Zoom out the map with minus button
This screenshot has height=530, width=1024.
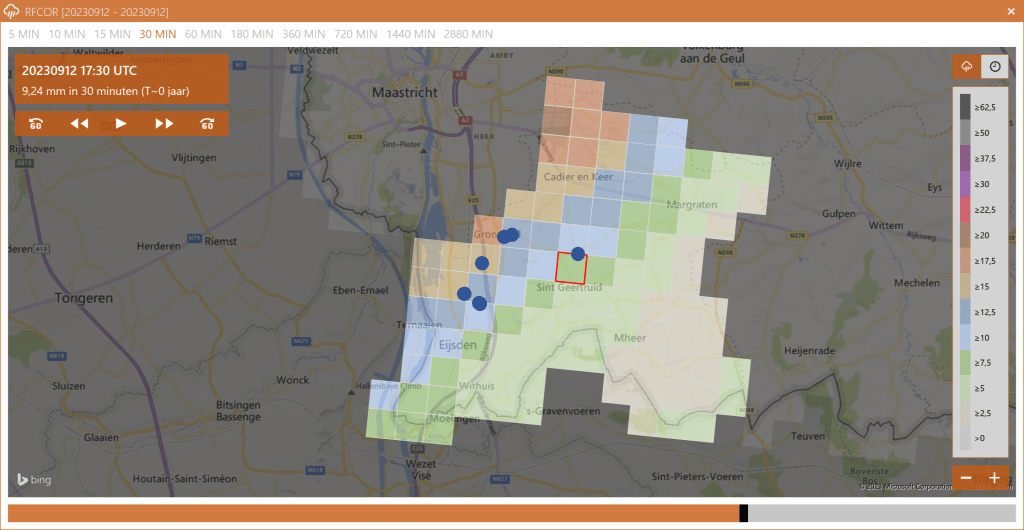tap(967, 478)
